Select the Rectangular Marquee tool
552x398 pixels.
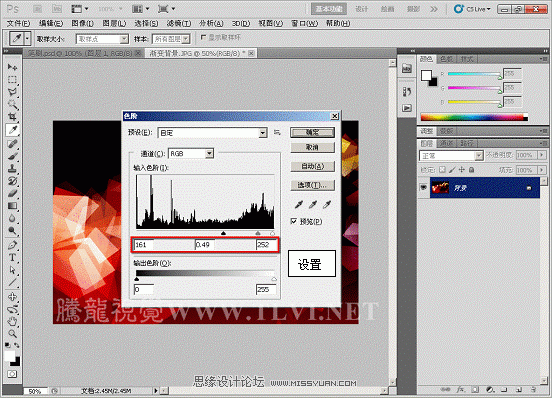[12, 79]
